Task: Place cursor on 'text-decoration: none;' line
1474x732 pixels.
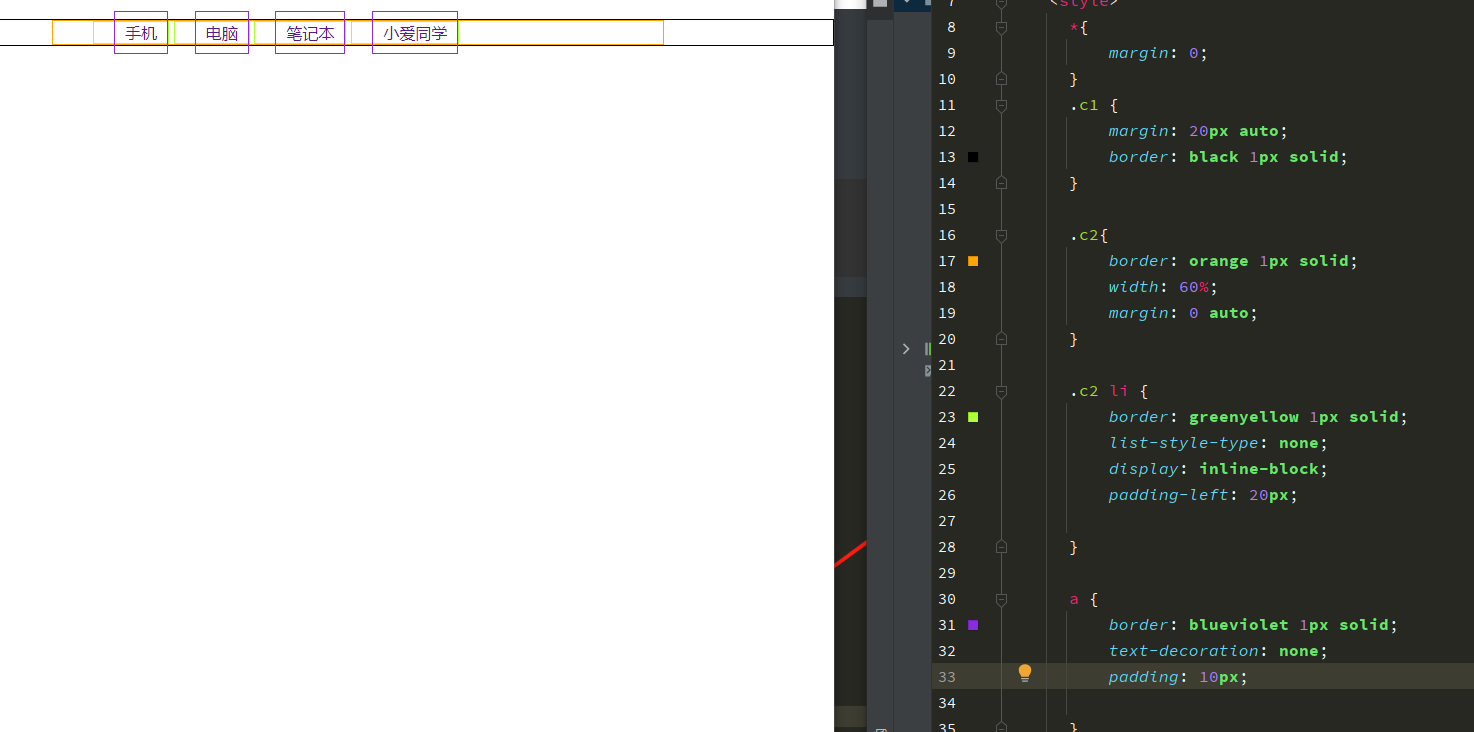Action: click(1218, 651)
